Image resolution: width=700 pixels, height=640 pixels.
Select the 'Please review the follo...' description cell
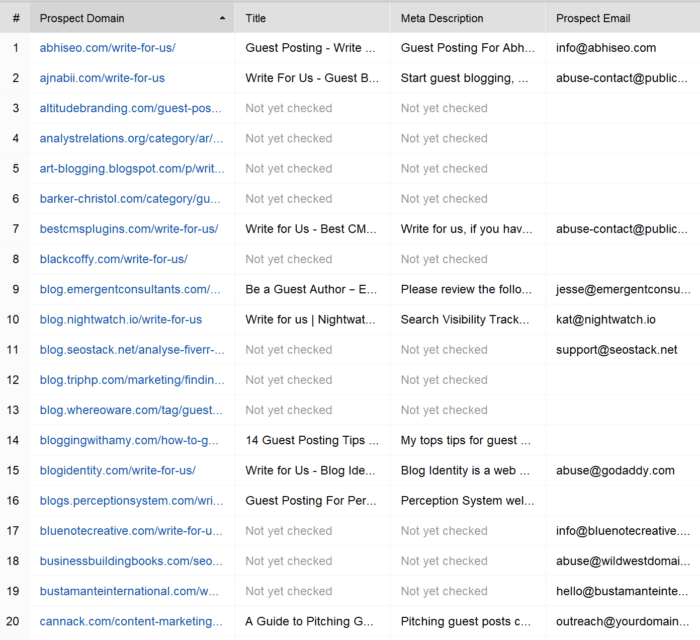[x=466, y=289]
